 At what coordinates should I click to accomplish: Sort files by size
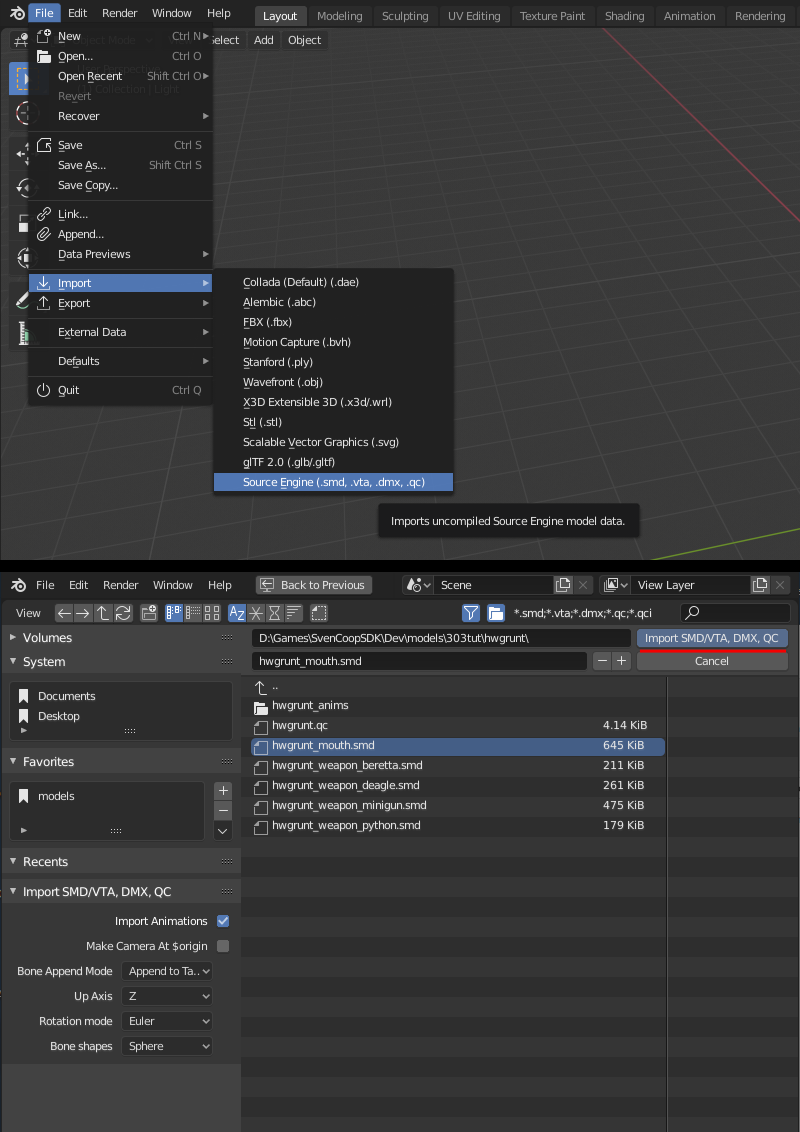[x=293, y=613]
